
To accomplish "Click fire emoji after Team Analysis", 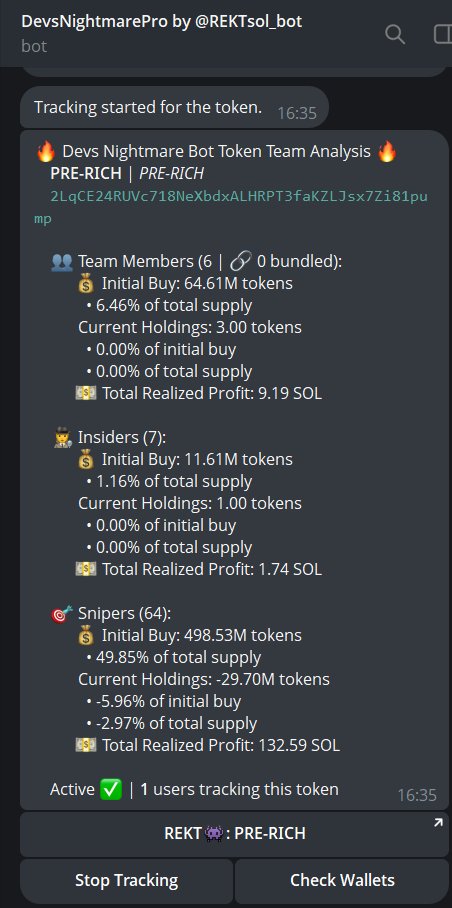I will 387,152.
